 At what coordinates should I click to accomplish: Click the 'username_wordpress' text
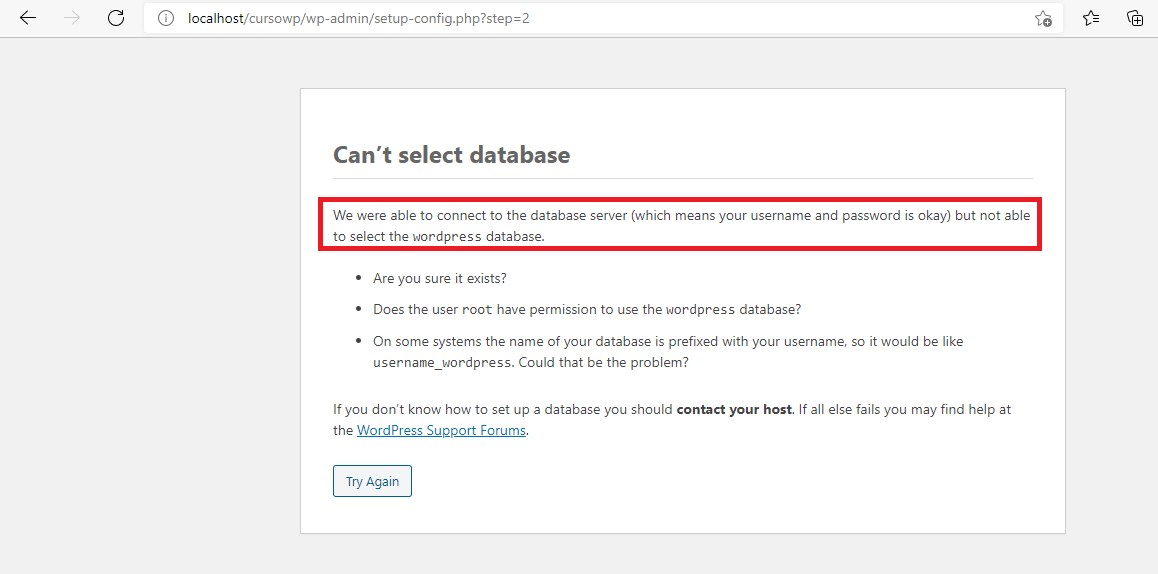pyautogui.click(x=442, y=363)
